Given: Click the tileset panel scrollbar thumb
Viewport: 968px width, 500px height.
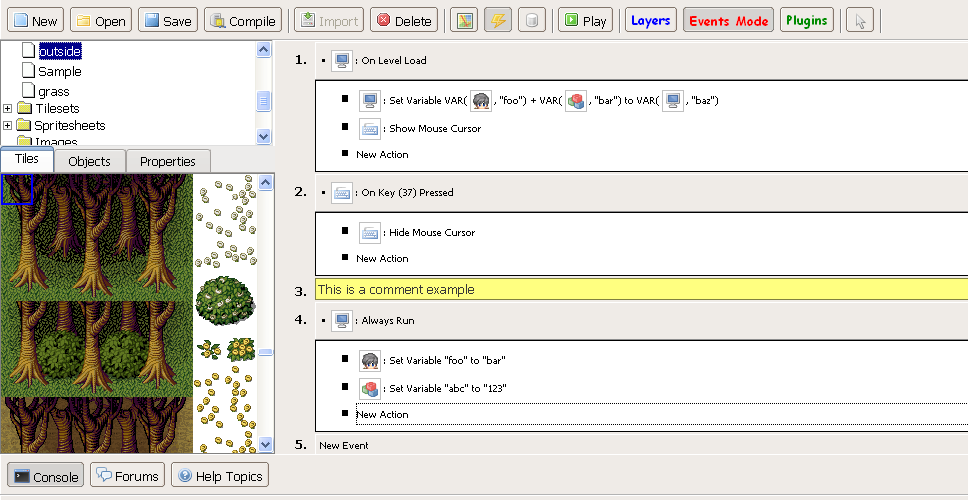Looking at the screenshot, I should pyautogui.click(x=266, y=352).
